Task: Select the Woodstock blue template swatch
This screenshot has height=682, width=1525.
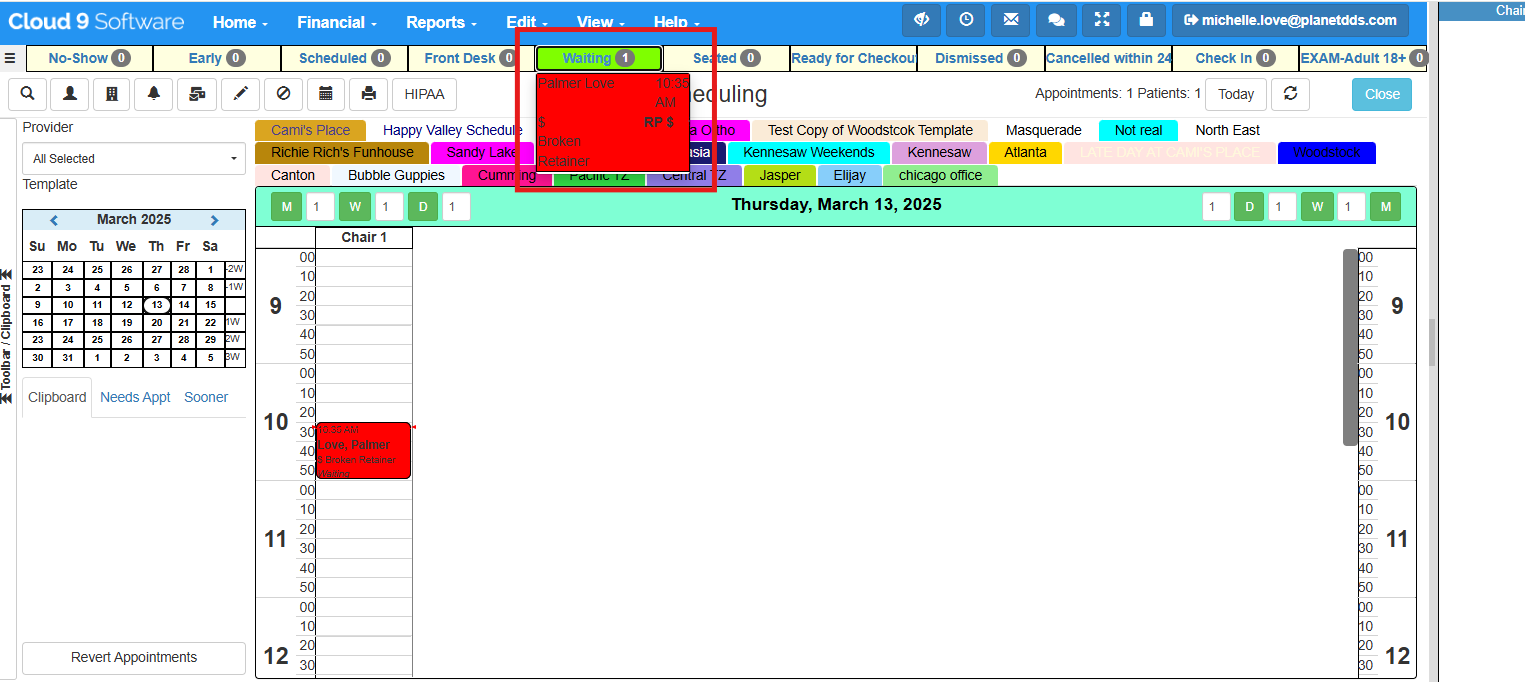Action: (1327, 153)
